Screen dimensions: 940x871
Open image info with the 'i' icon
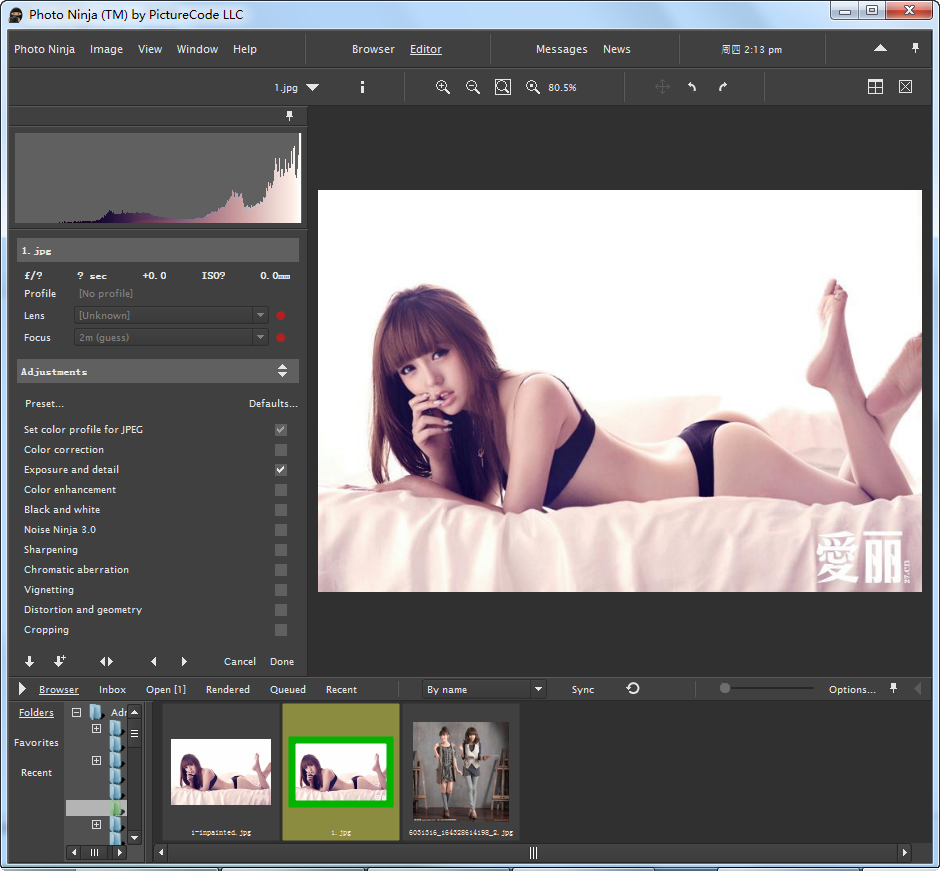tap(362, 88)
